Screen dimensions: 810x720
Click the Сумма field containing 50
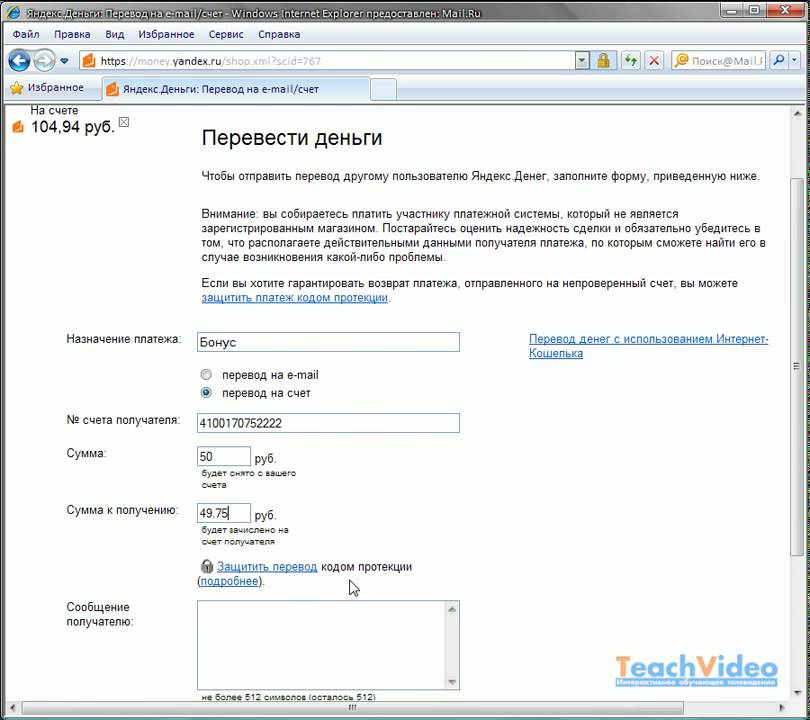coord(224,457)
